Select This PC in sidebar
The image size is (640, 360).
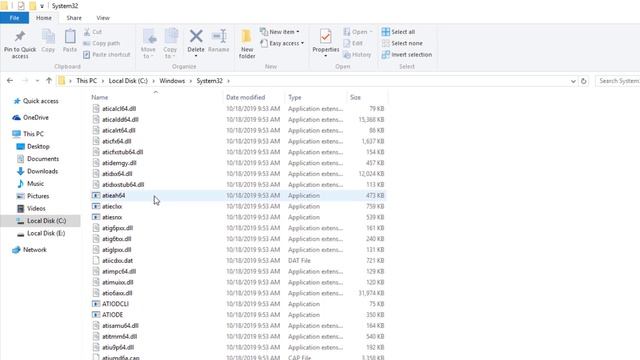[33, 134]
